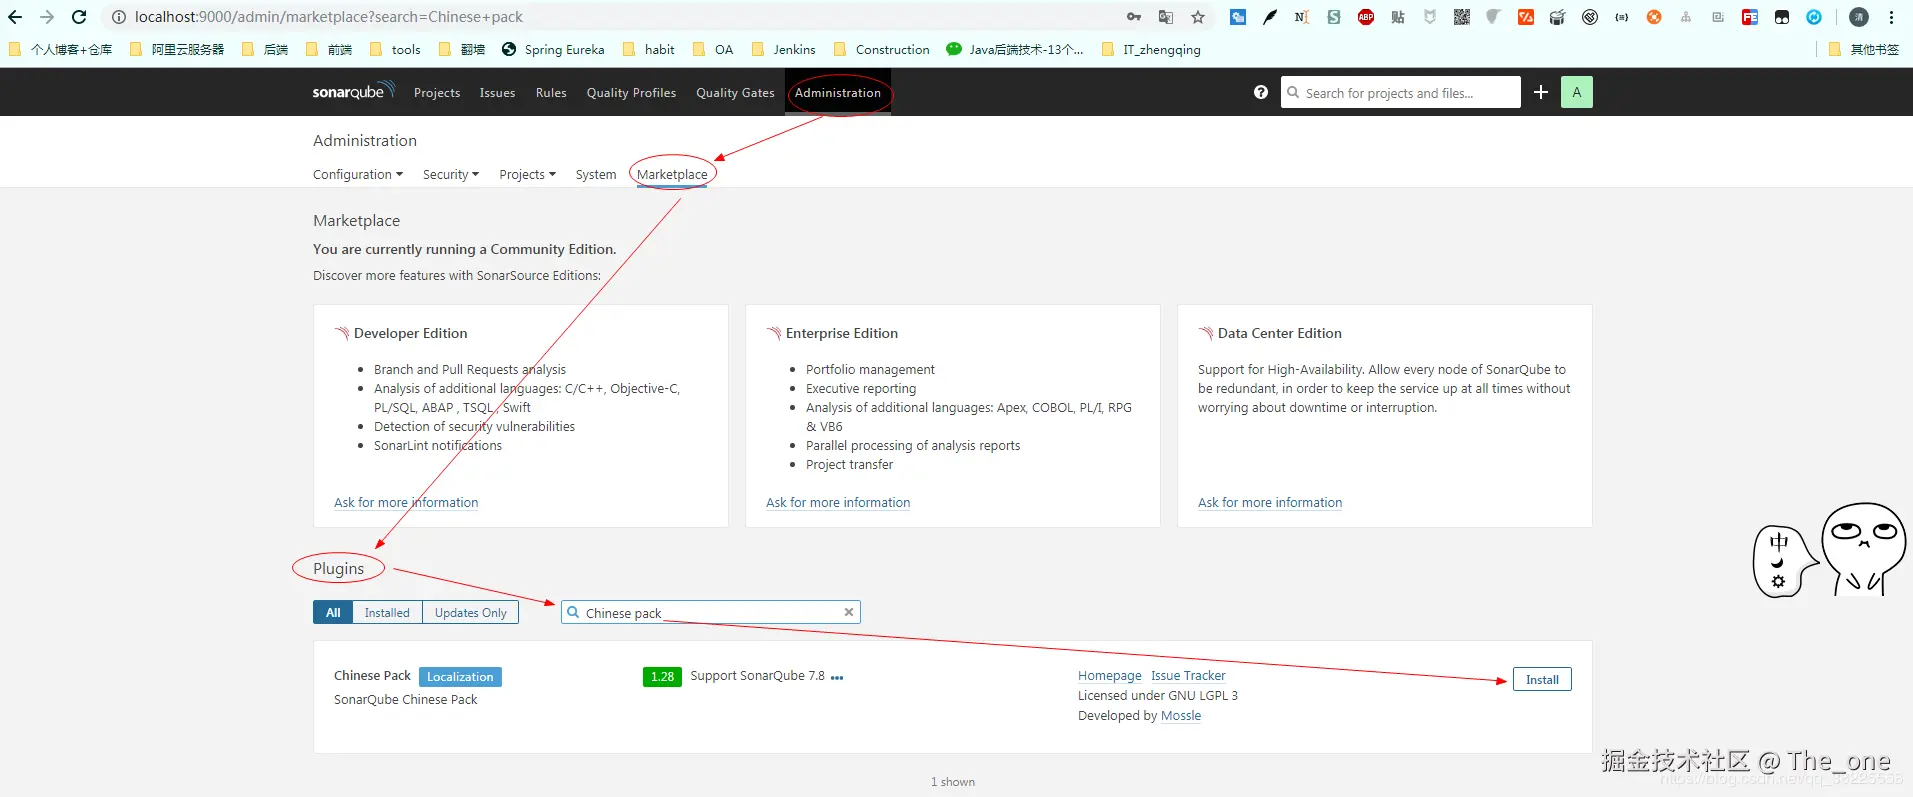
Task: Open the tools bookmark folder
Action: tap(395, 49)
